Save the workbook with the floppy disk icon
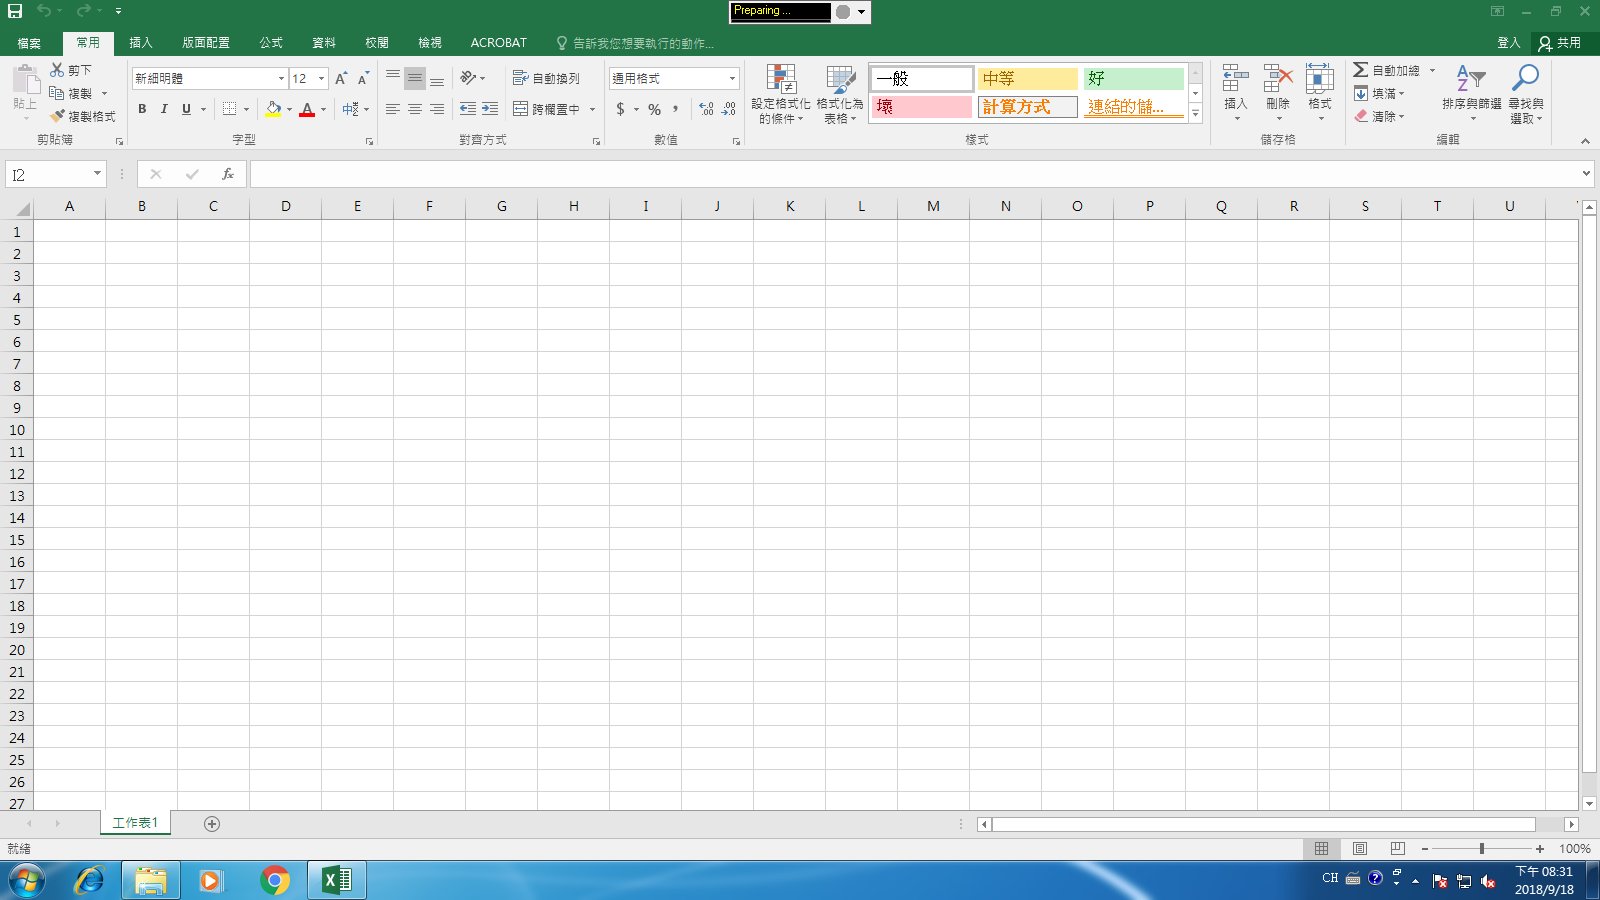This screenshot has width=1600, height=900. (x=15, y=11)
